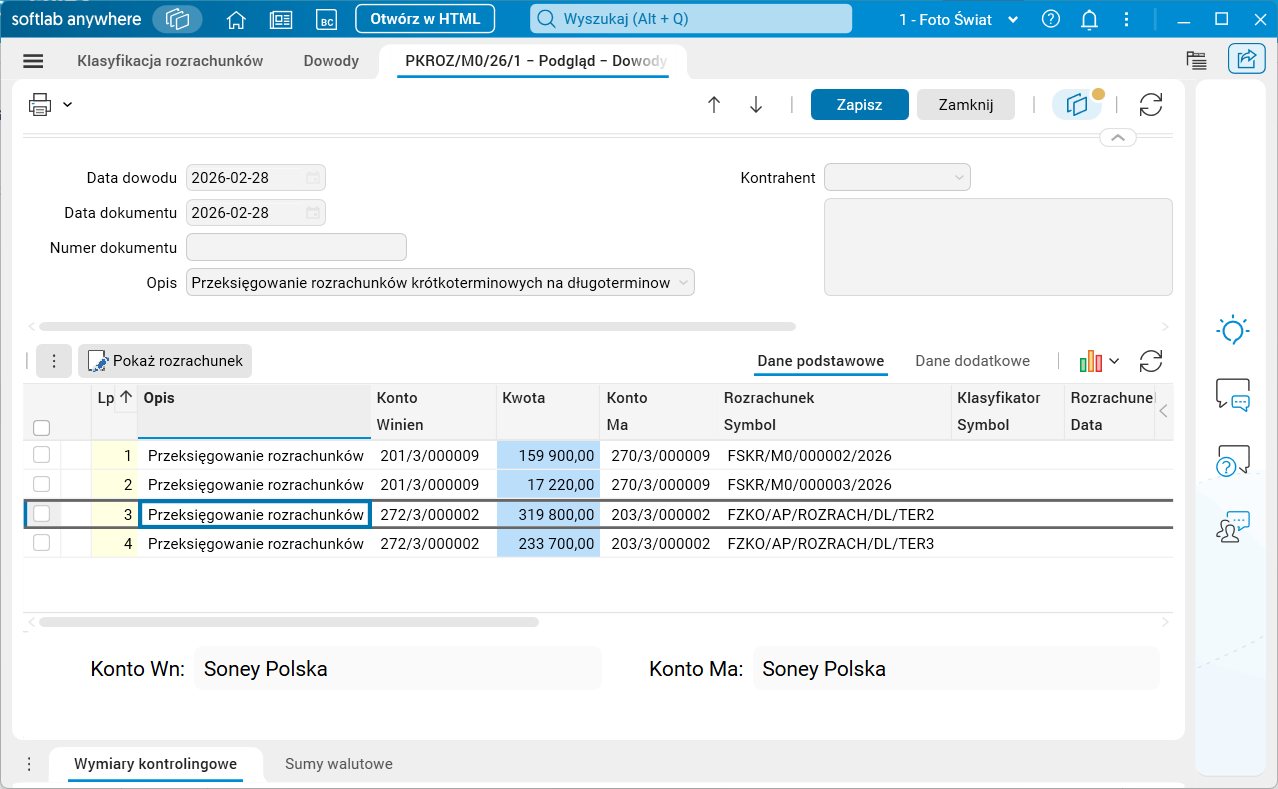Open the hamburger main menu

click(33, 61)
